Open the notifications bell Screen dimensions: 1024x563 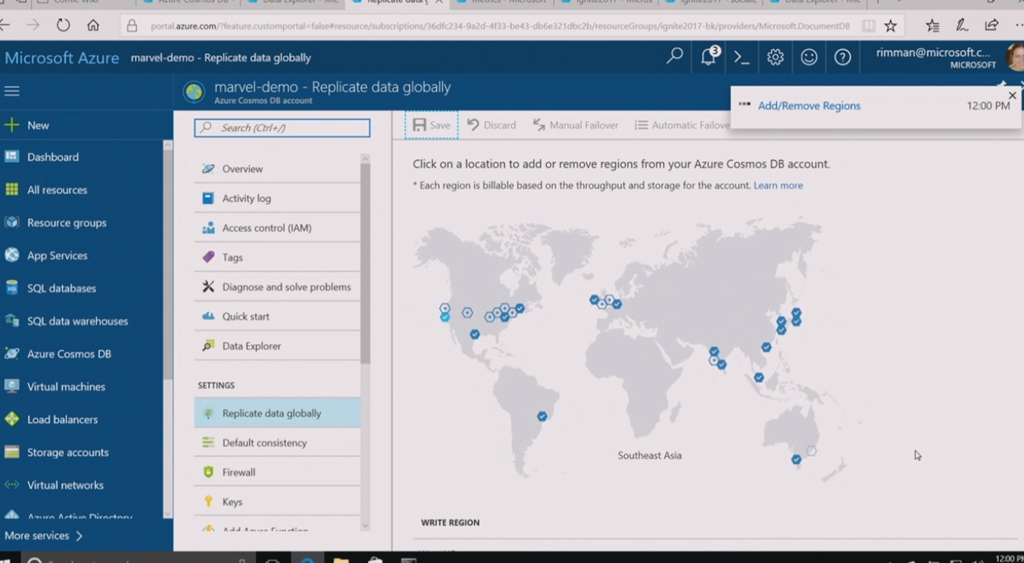708,58
